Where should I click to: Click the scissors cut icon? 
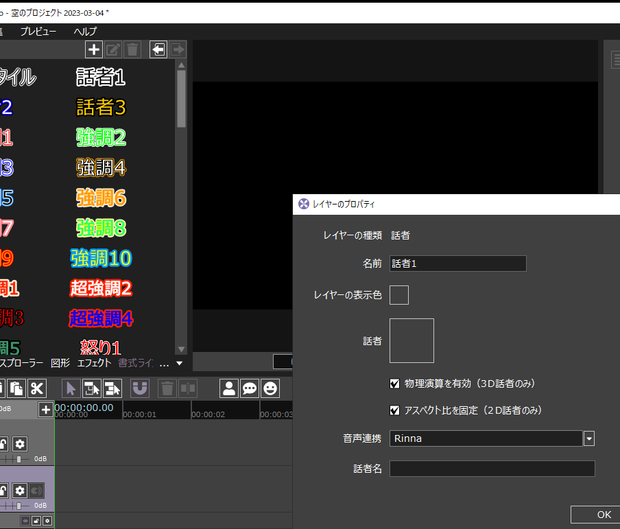click(x=37, y=389)
